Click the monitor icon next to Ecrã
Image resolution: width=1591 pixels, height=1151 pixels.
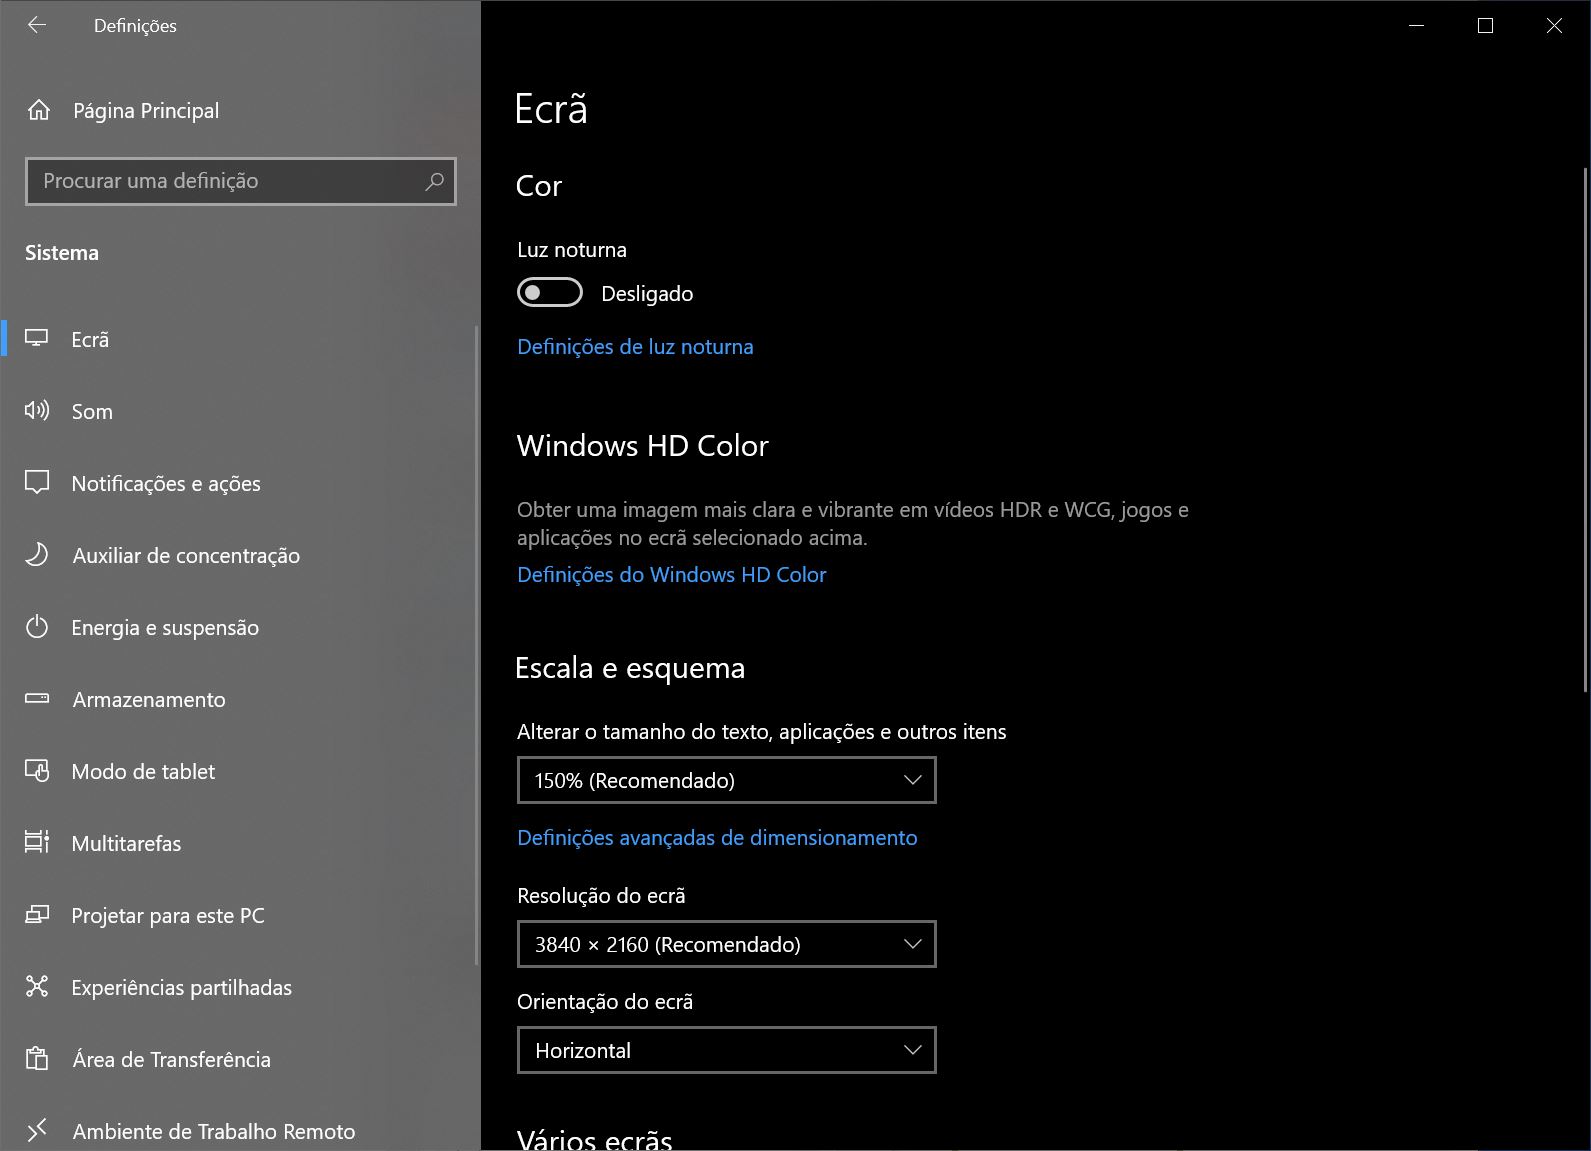[x=37, y=338]
